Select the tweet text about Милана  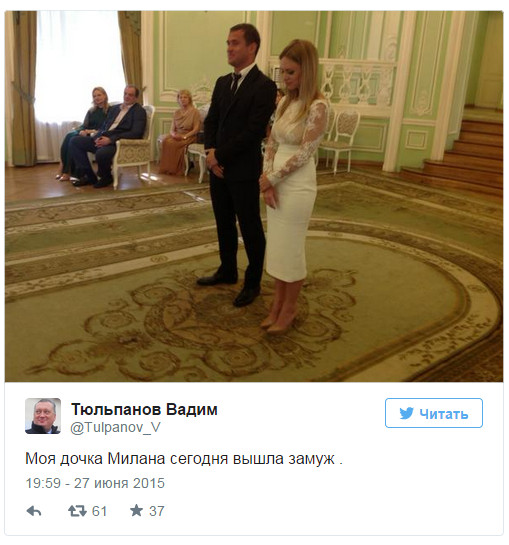[184, 459]
